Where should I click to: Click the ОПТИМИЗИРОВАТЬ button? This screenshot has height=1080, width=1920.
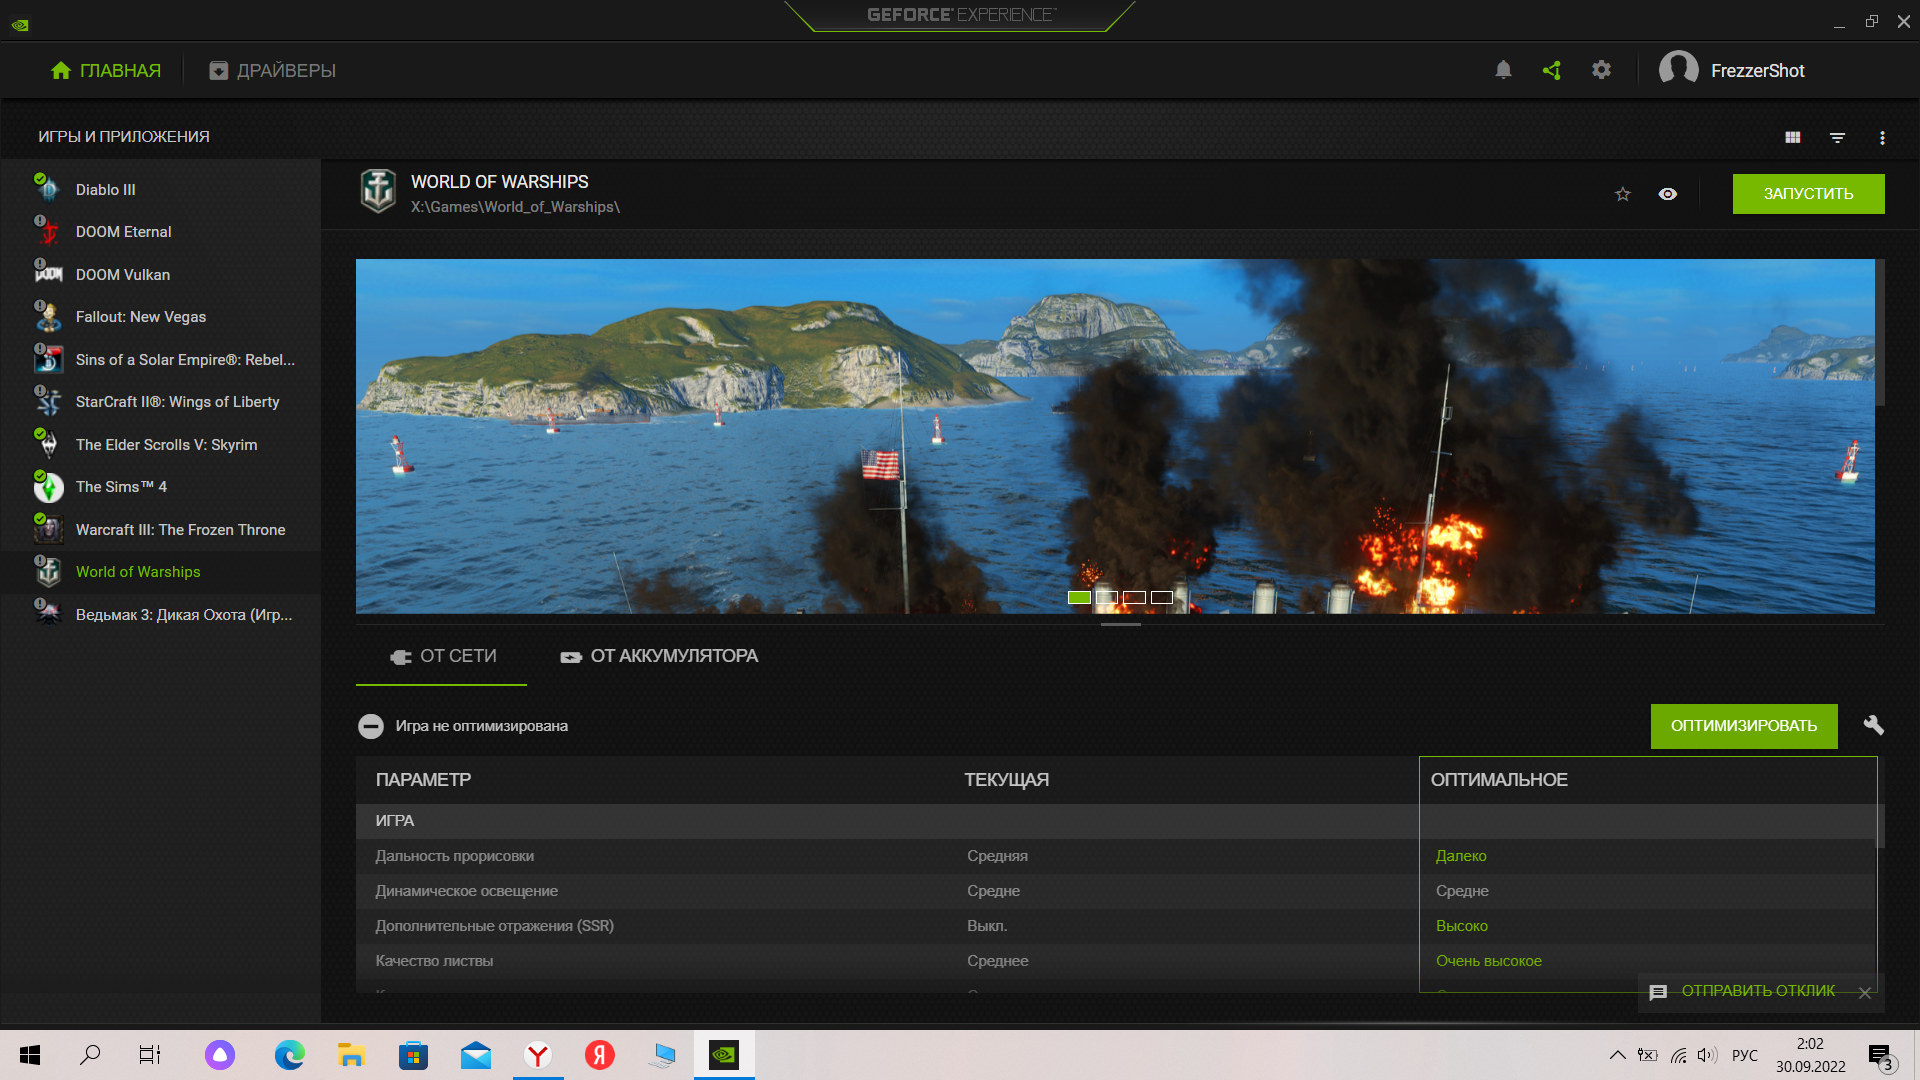[1744, 726]
